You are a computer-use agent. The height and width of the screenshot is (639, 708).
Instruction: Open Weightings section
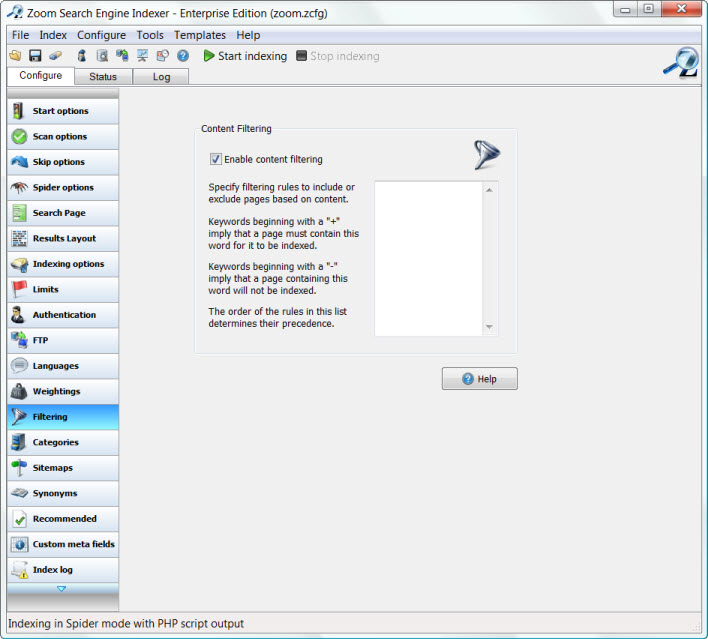click(63, 392)
